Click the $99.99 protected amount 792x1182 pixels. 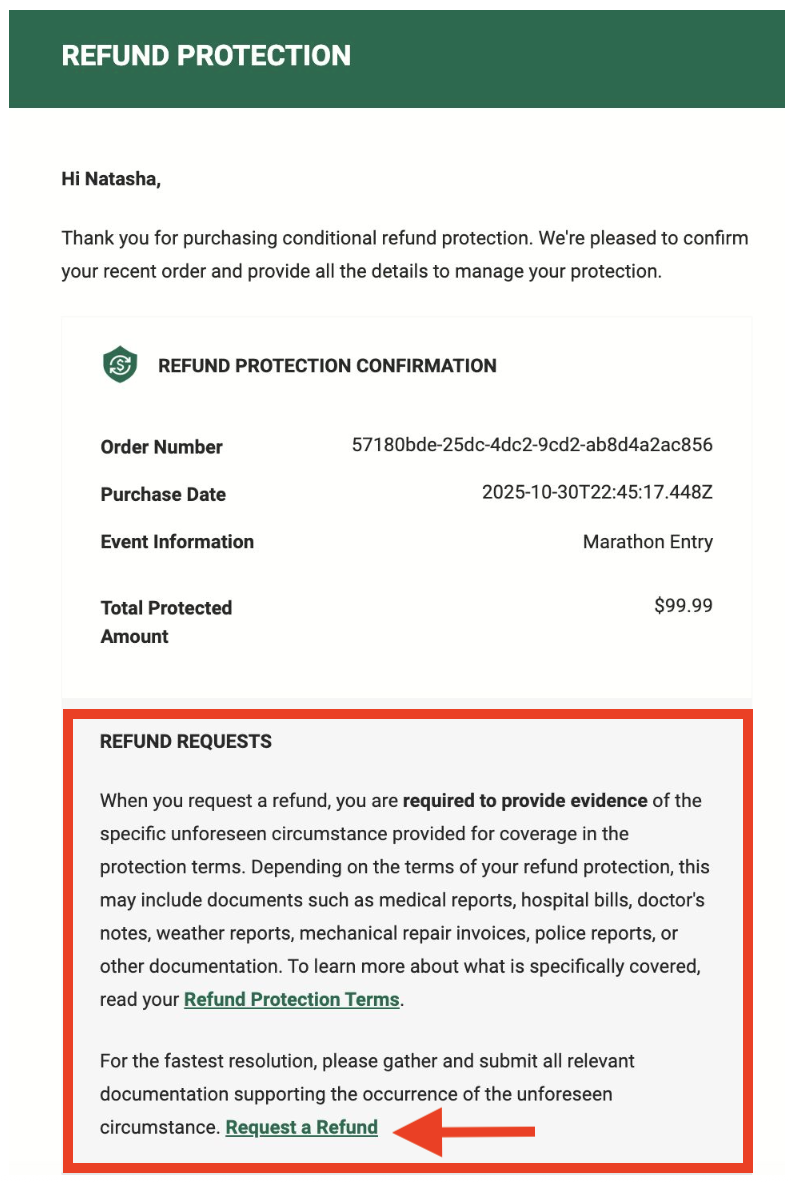point(683,605)
